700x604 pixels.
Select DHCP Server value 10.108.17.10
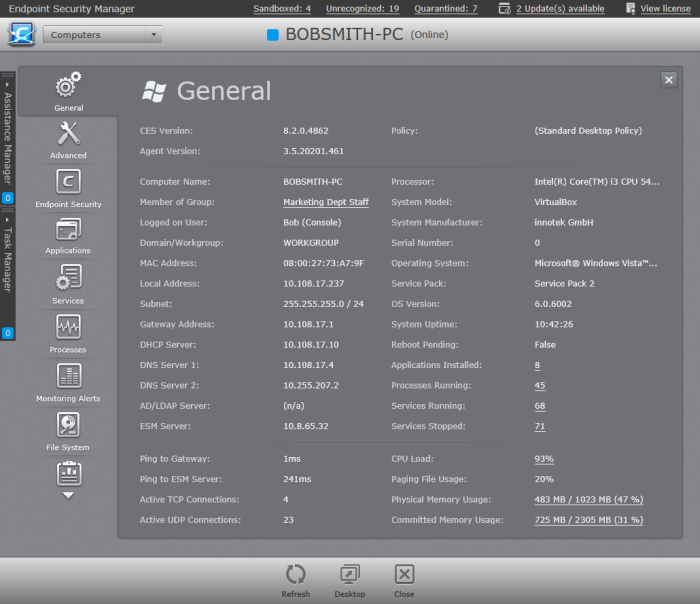click(x=311, y=345)
